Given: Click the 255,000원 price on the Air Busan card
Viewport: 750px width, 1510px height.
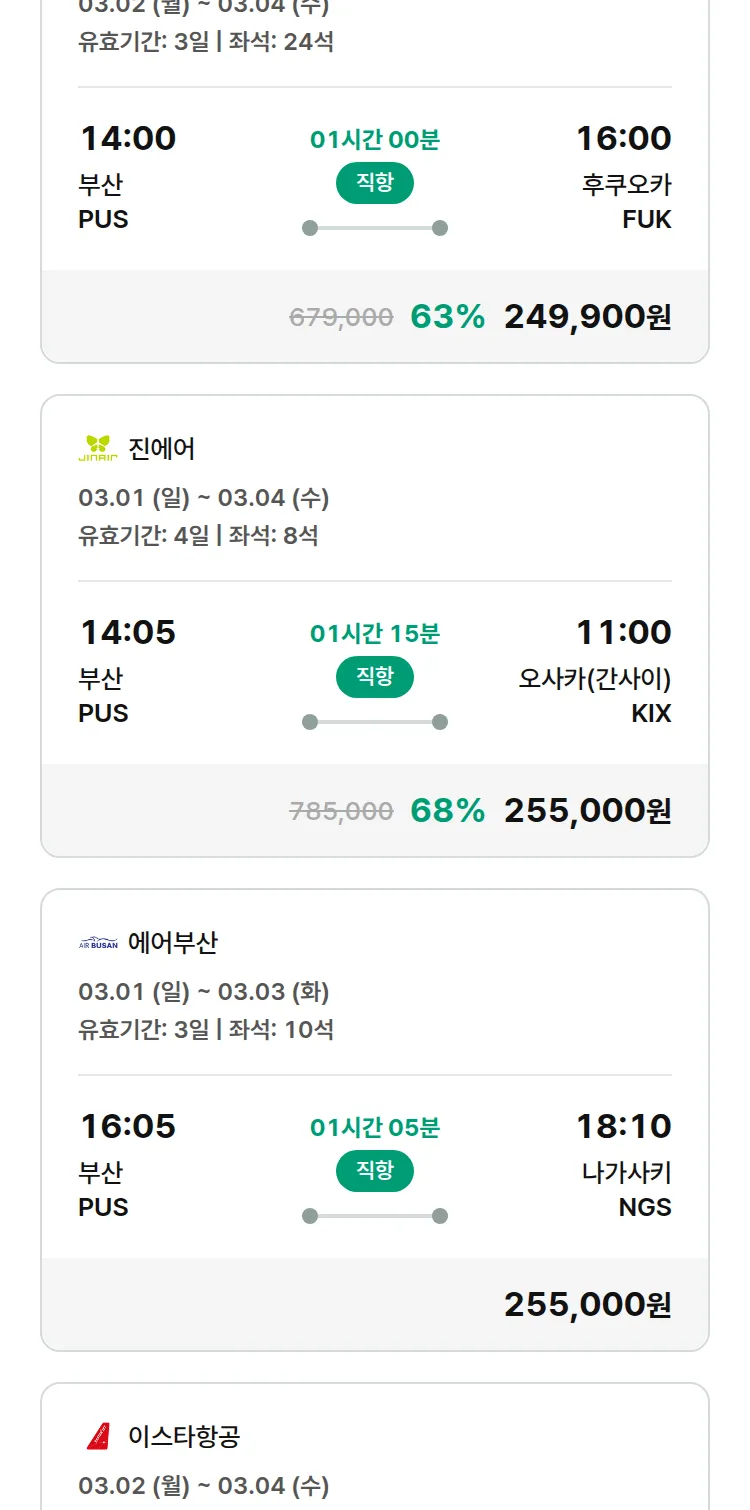Looking at the screenshot, I should [587, 1305].
